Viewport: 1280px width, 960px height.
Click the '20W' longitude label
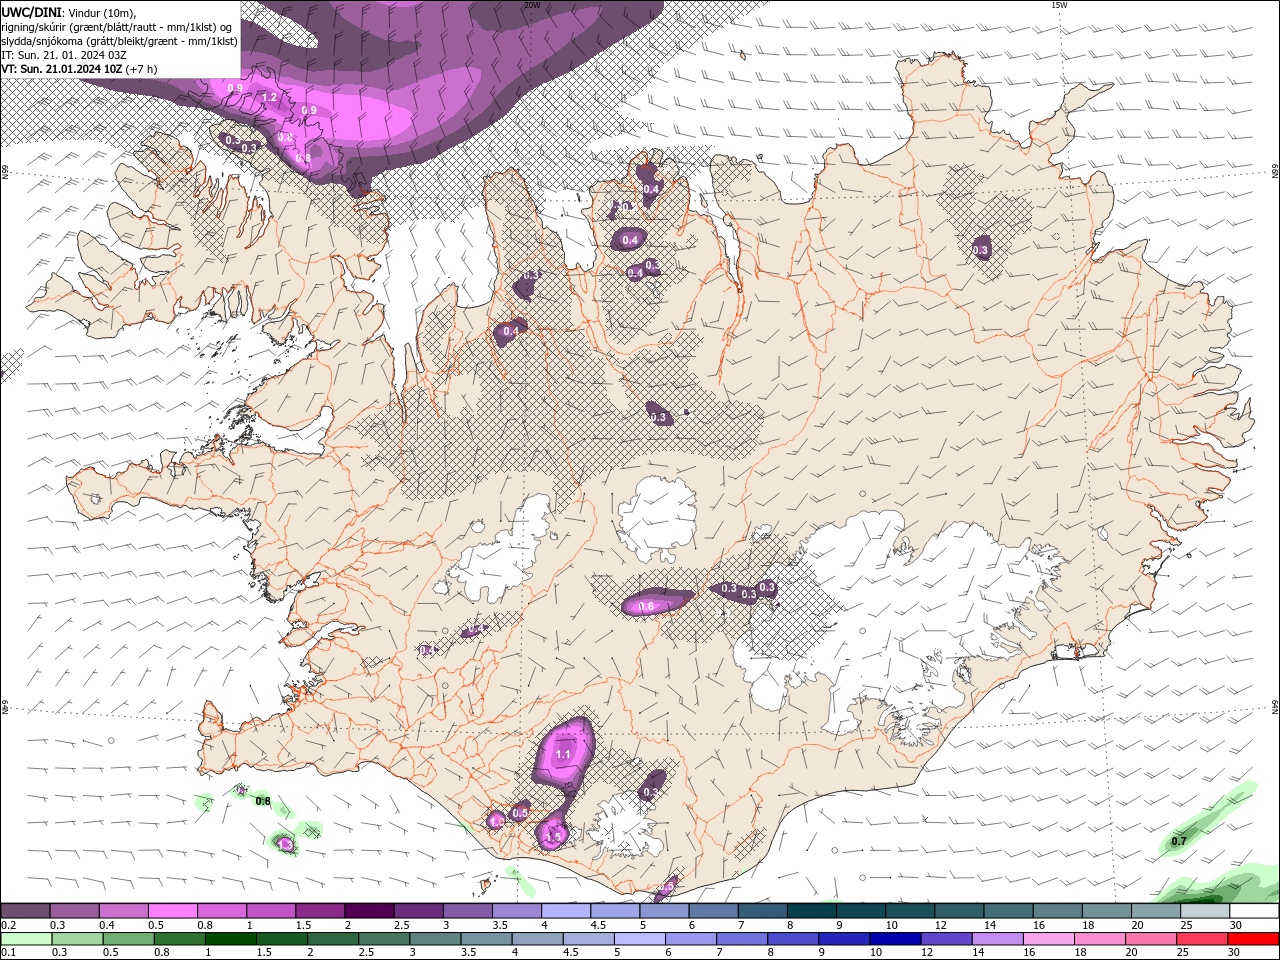(x=531, y=5)
